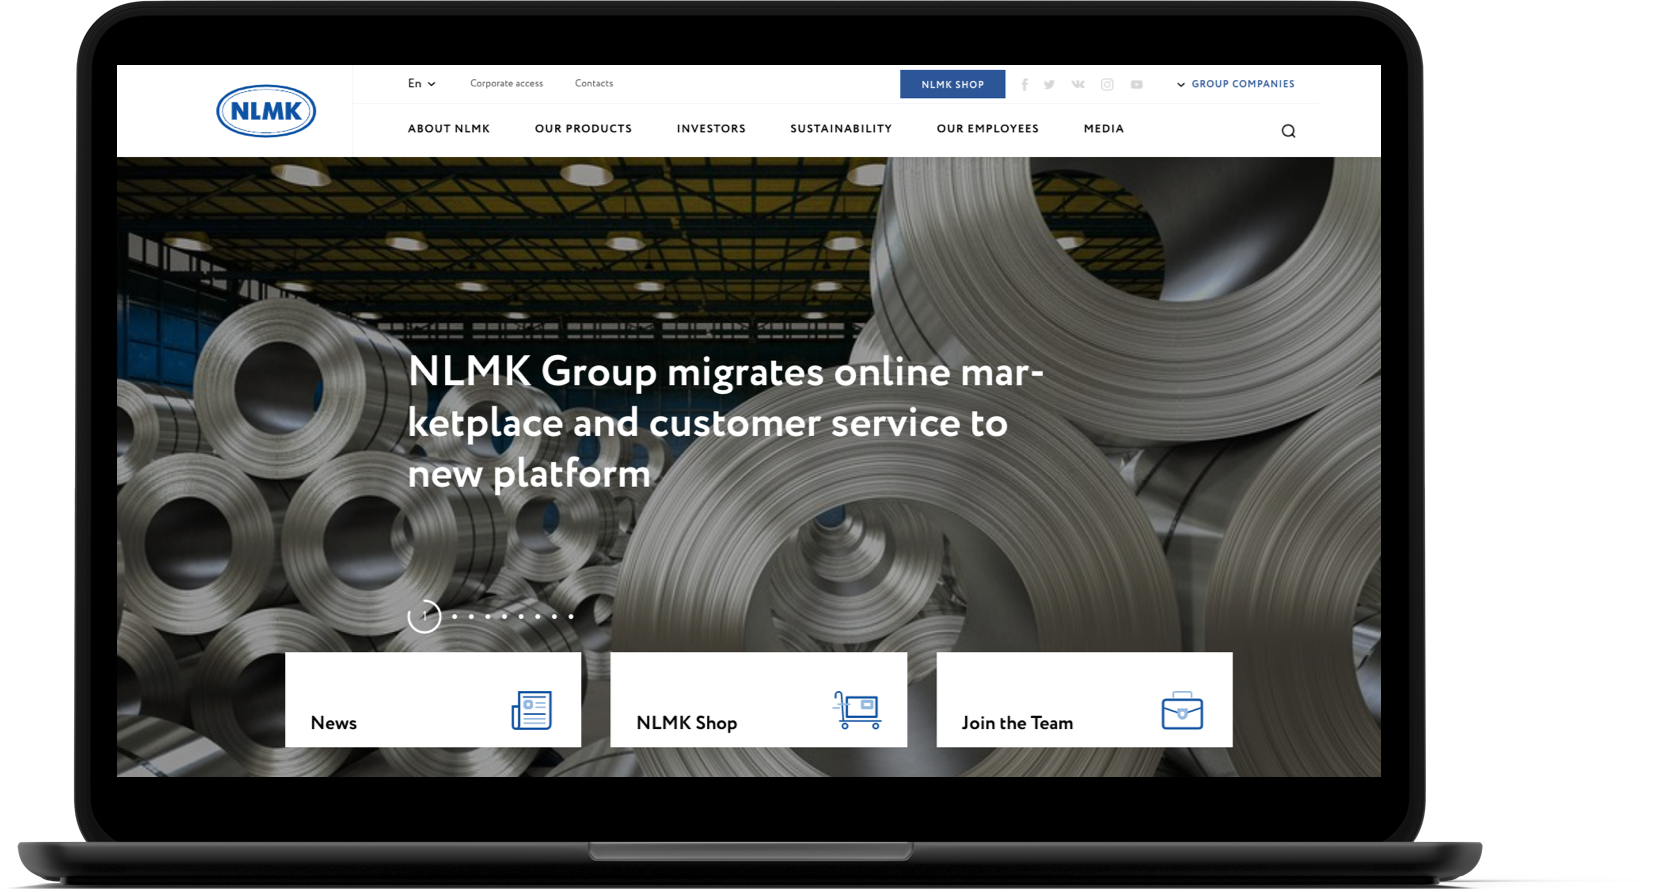Select the current slide 1 indicator

click(x=424, y=616)
